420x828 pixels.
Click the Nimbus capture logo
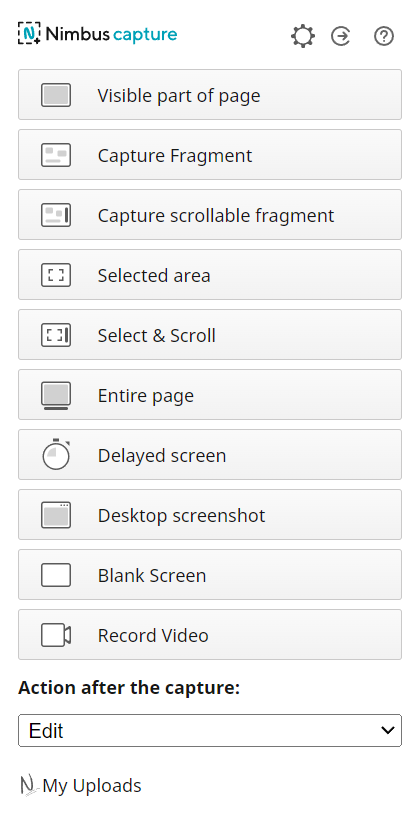tap(98, 34)
